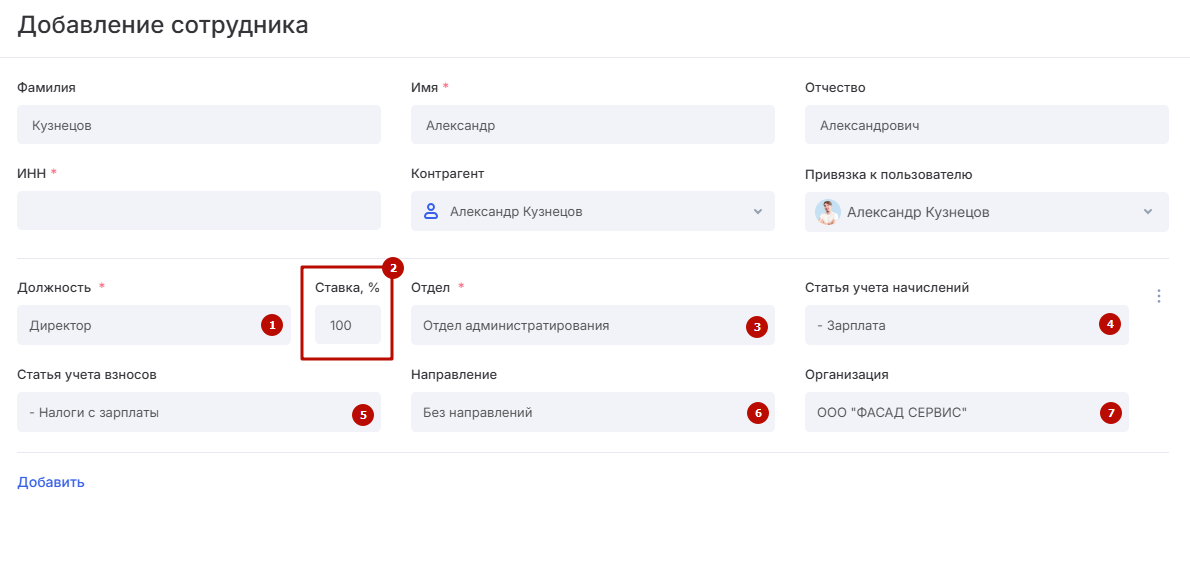Click red marker number 7 badge

click(x=1108, y=412)
